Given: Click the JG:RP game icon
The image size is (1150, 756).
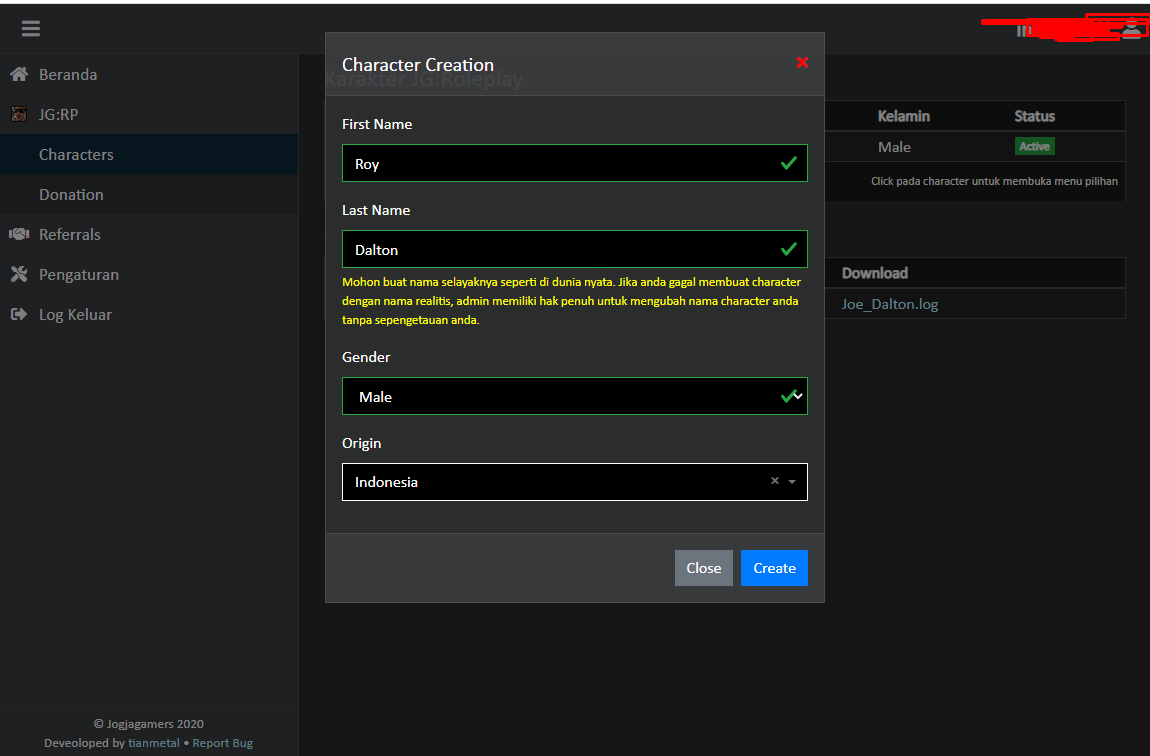Looking at the screenshot, I should coord(18,115).
